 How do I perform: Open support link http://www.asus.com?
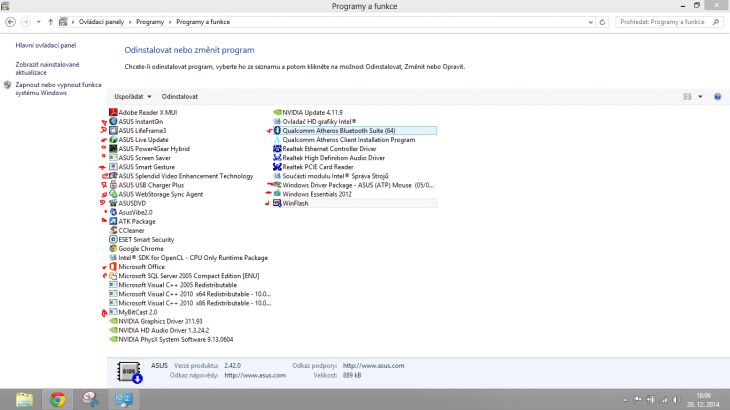coord(373,366)
